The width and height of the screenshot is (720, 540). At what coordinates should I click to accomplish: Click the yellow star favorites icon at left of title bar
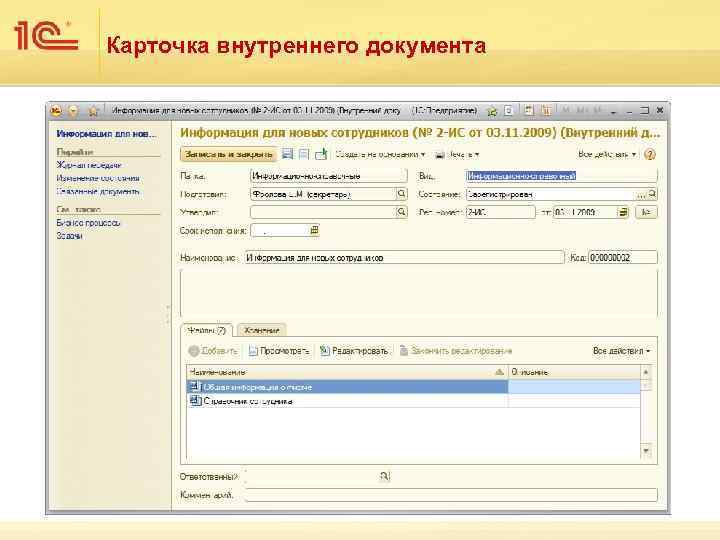93,111
